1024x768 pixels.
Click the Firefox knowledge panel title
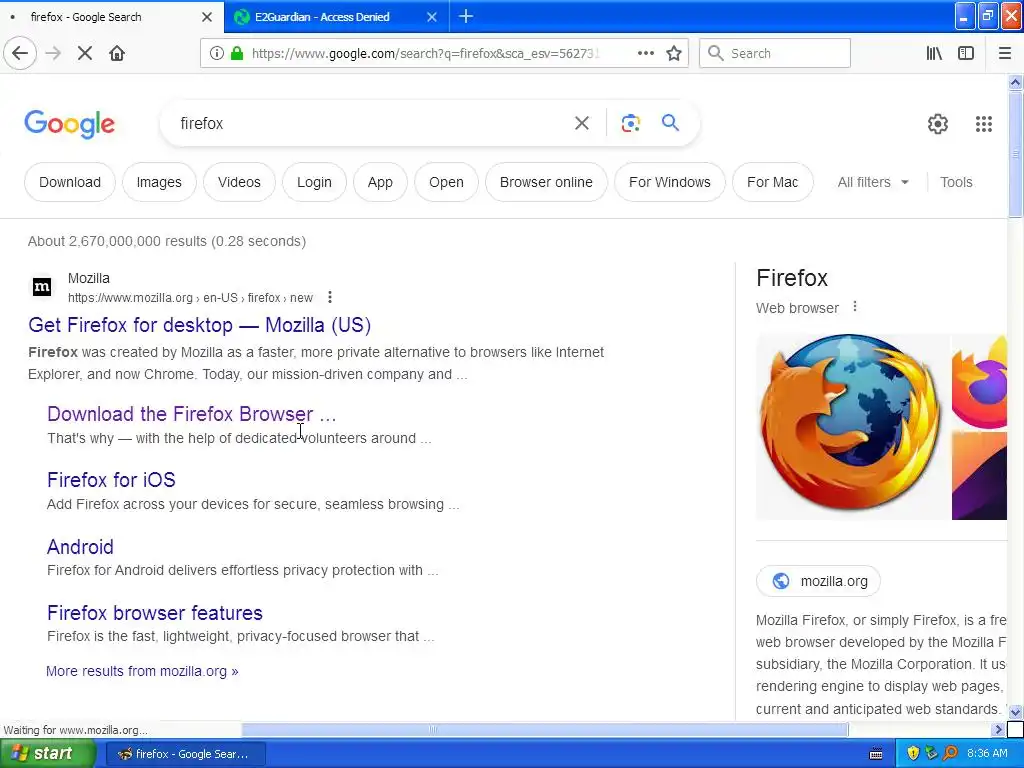click(x=792, y=278)
